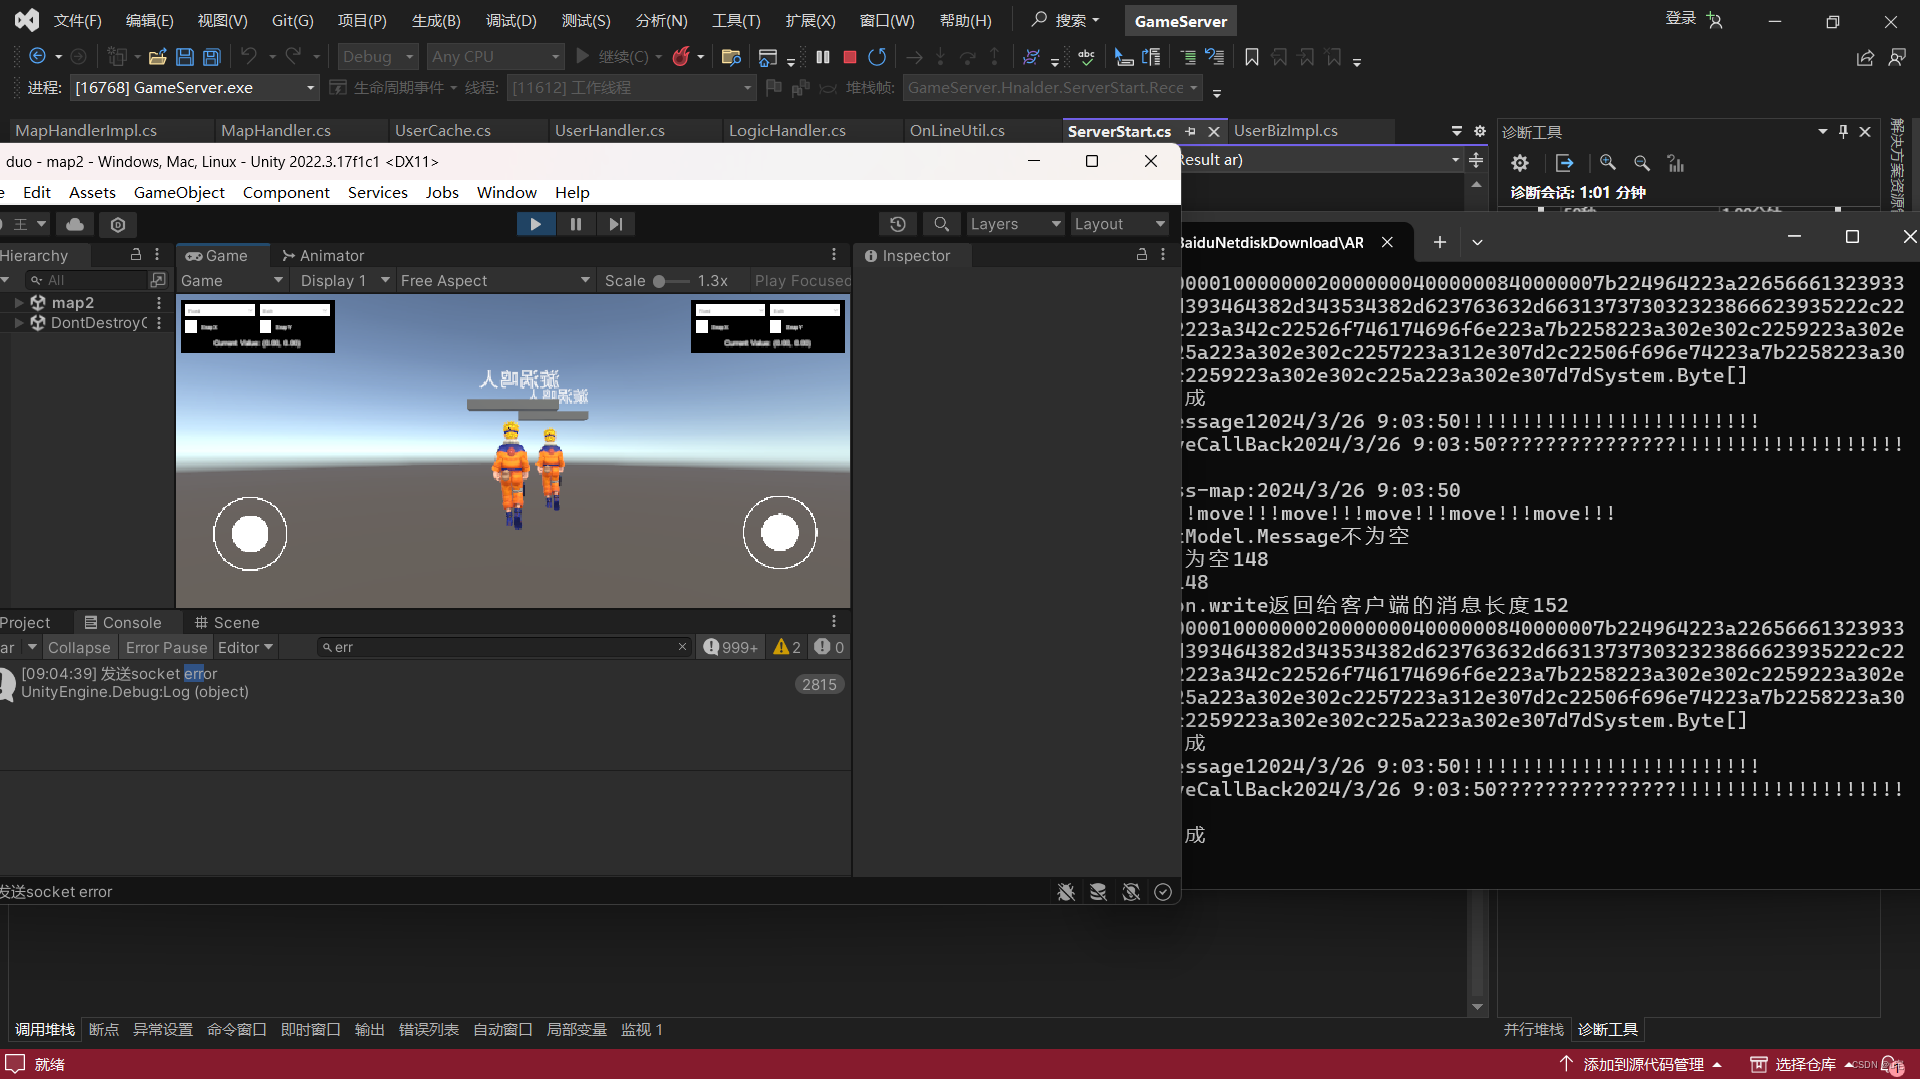
Task: Toggle error messages filter showing 0
Action: tap(829, 647)
